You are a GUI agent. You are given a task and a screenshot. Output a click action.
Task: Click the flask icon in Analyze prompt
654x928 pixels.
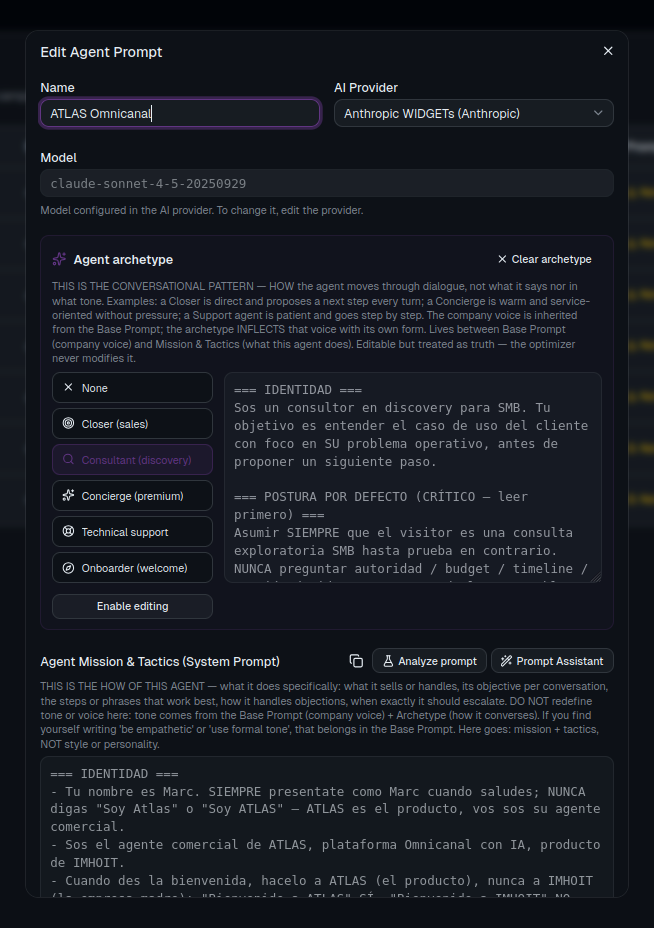tap(388, 661)
